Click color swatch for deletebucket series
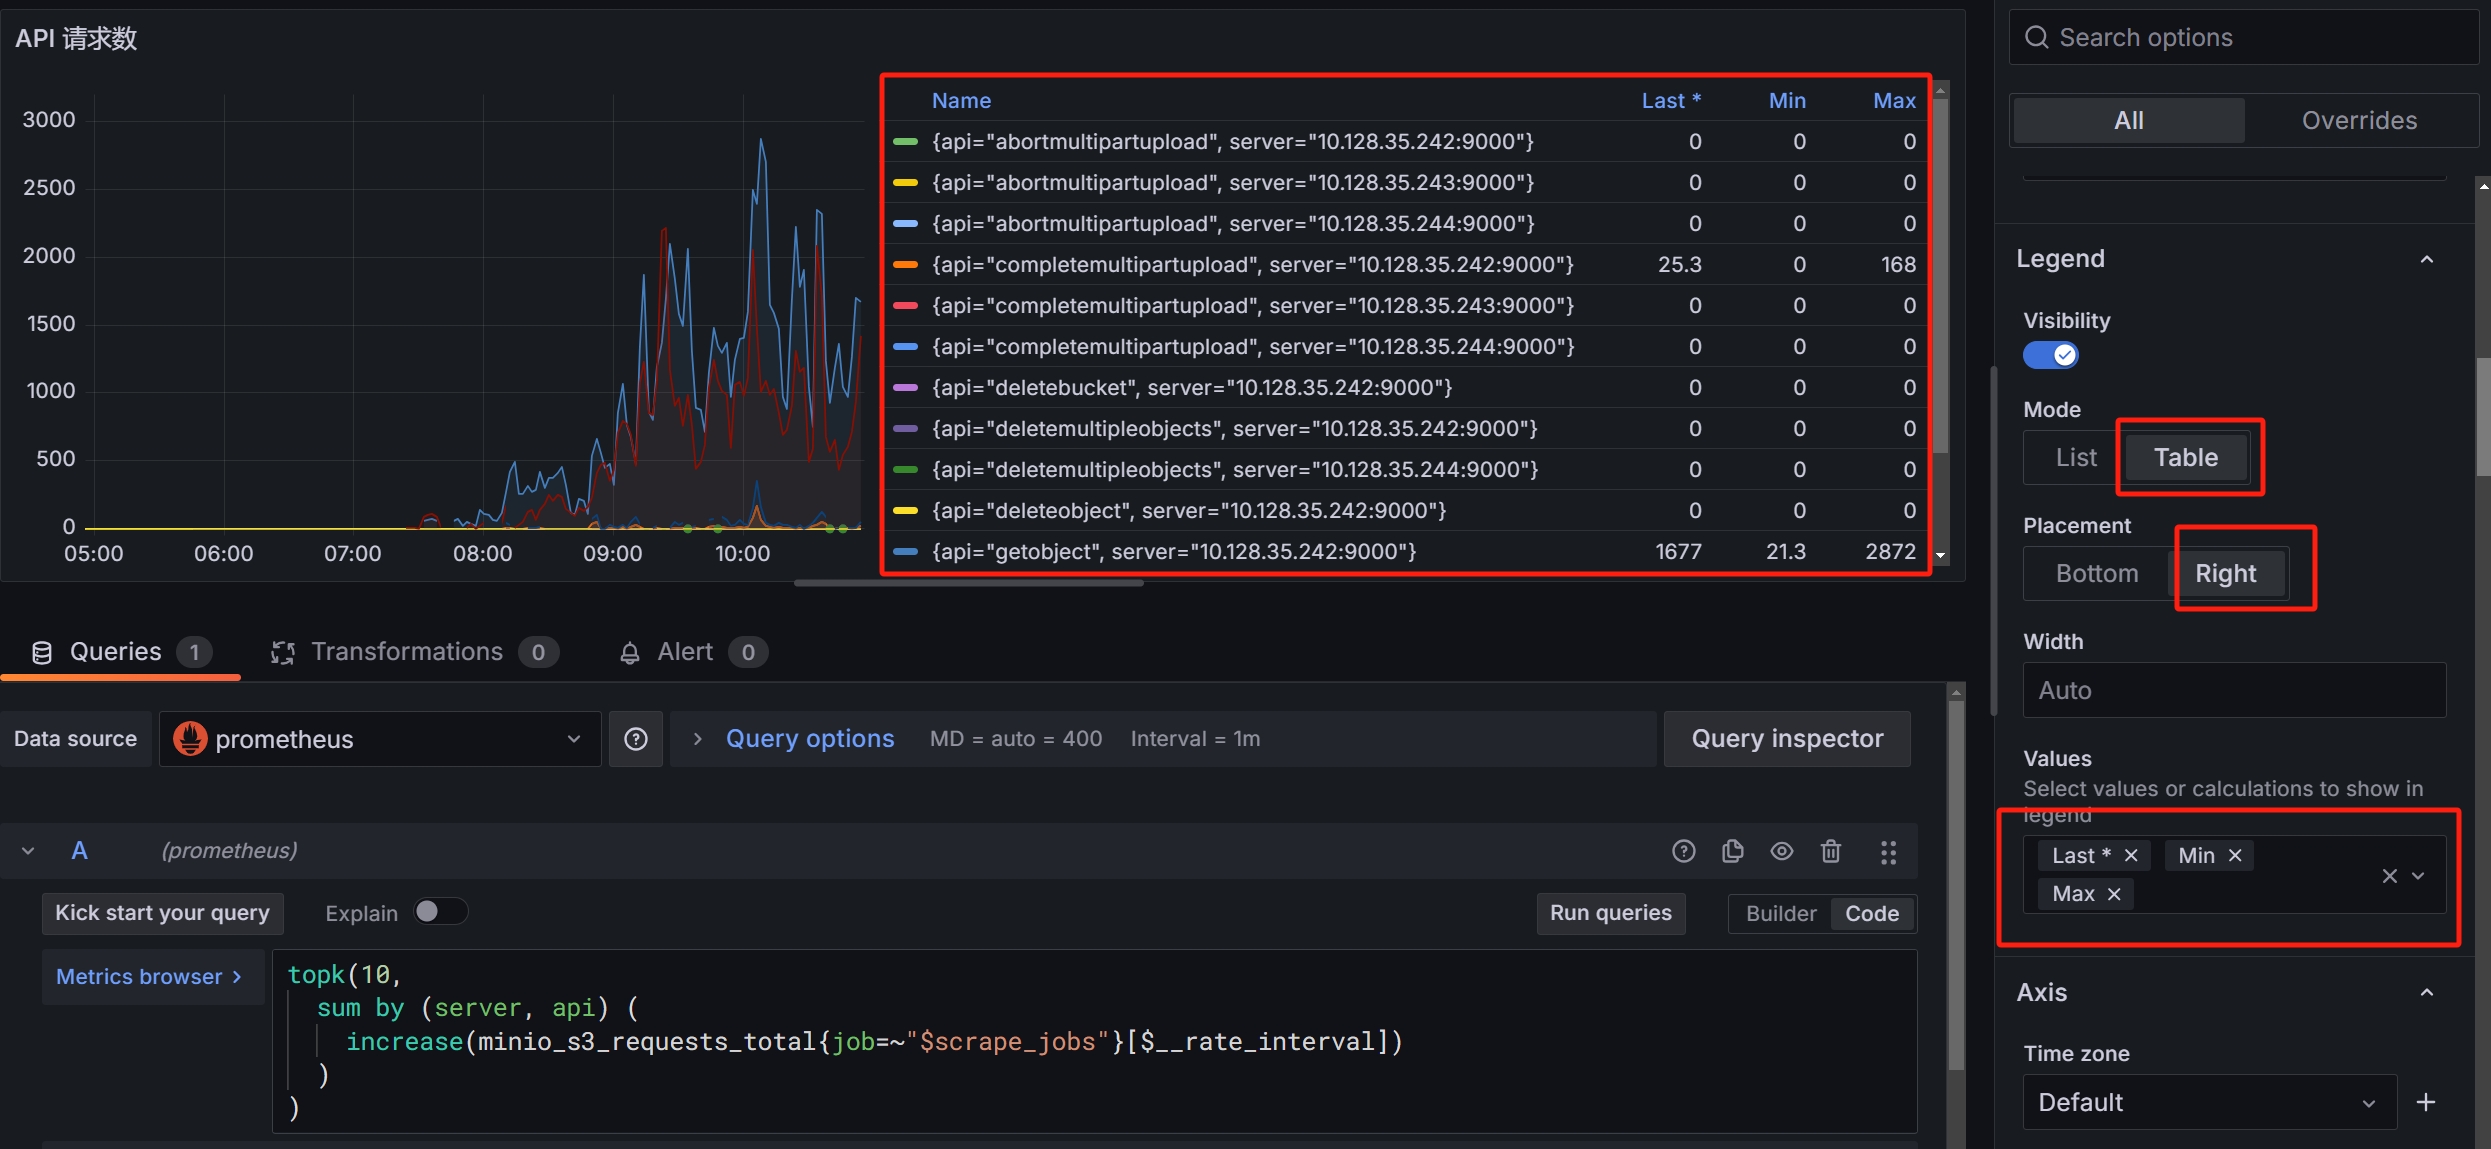The width and height of the screenshot is (2491, 1149). coord(905,388)
